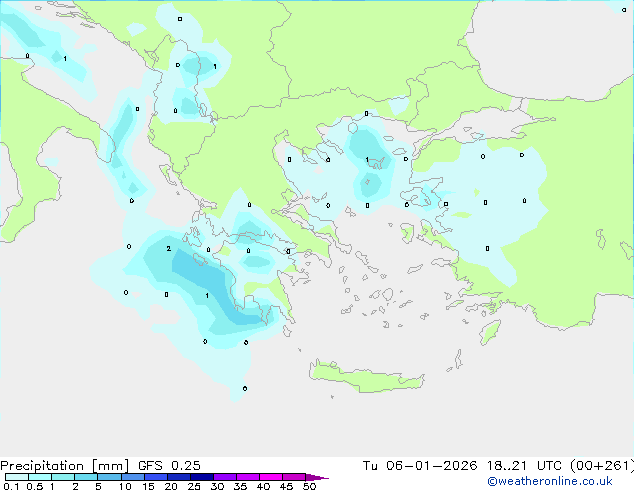The width and height of the screenshot is (634, 490).
Task: Click the "45" legend scale label
Action: click(x=286, y=486)
